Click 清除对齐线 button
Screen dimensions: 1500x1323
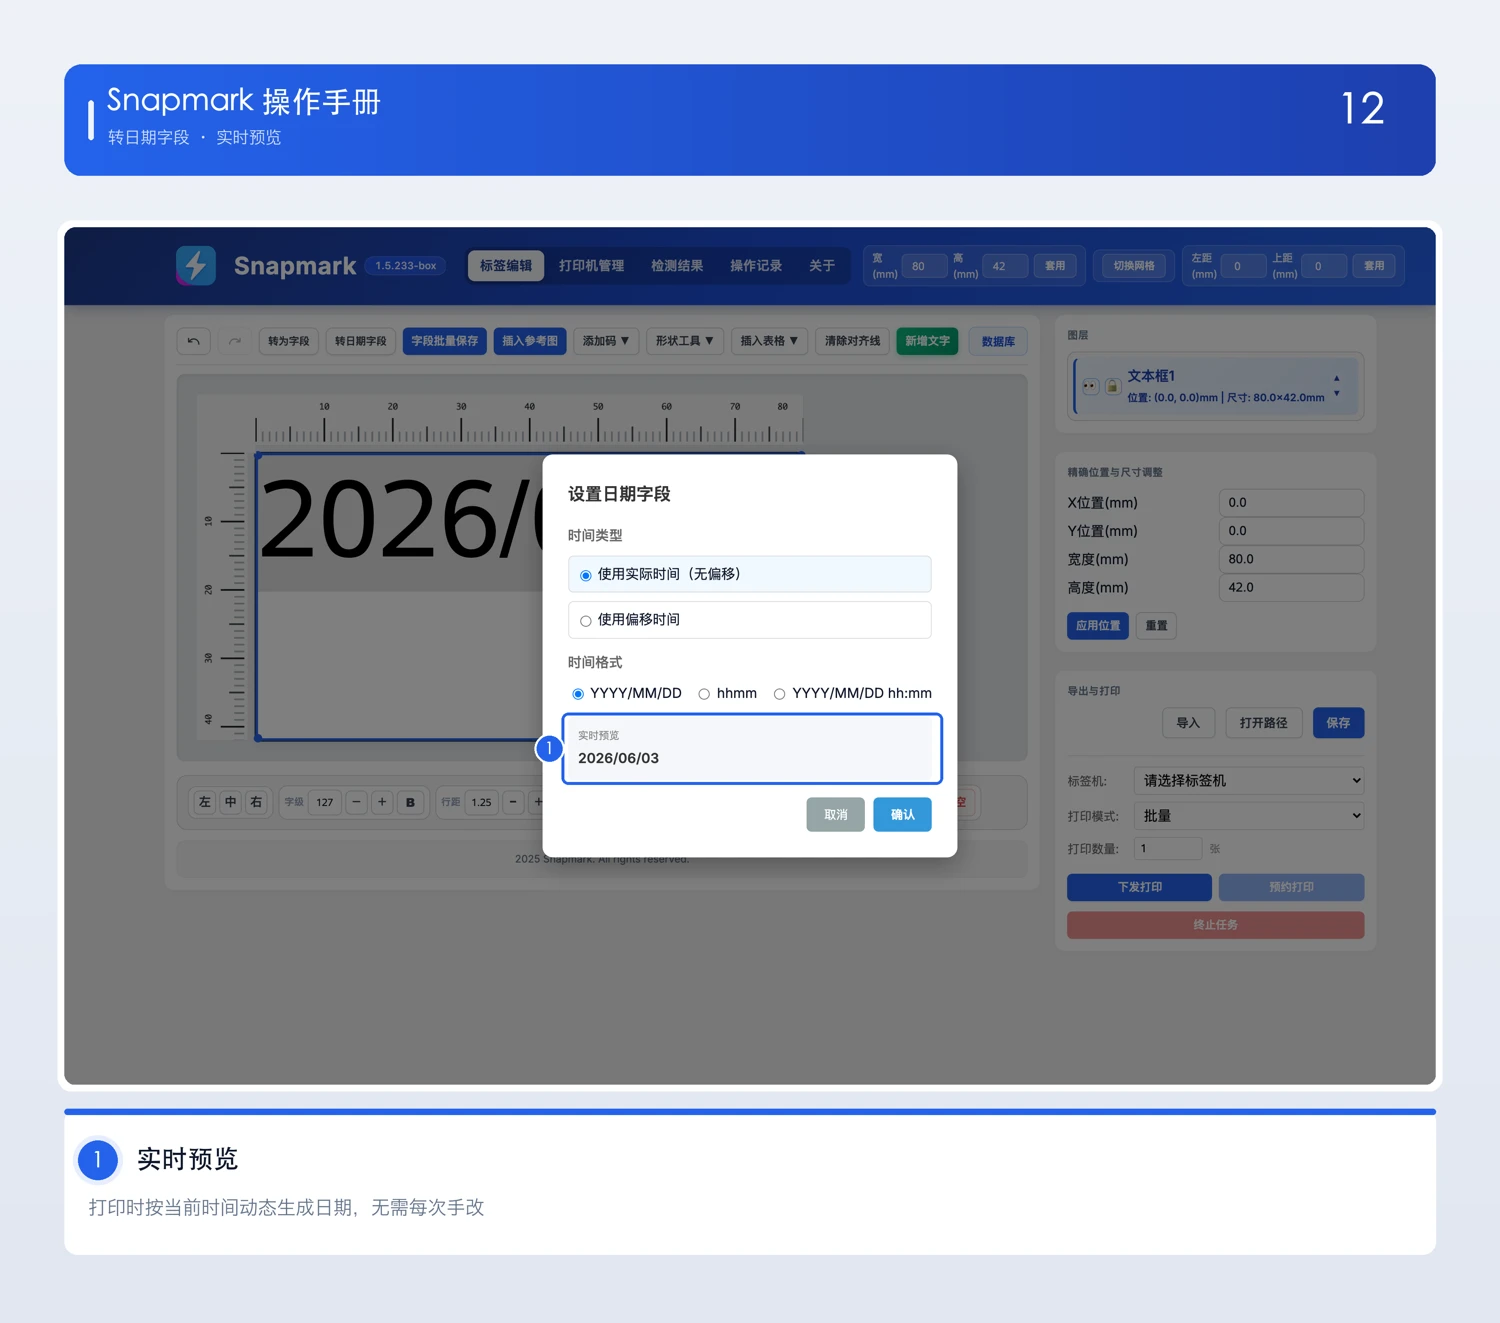click(852, 341)
